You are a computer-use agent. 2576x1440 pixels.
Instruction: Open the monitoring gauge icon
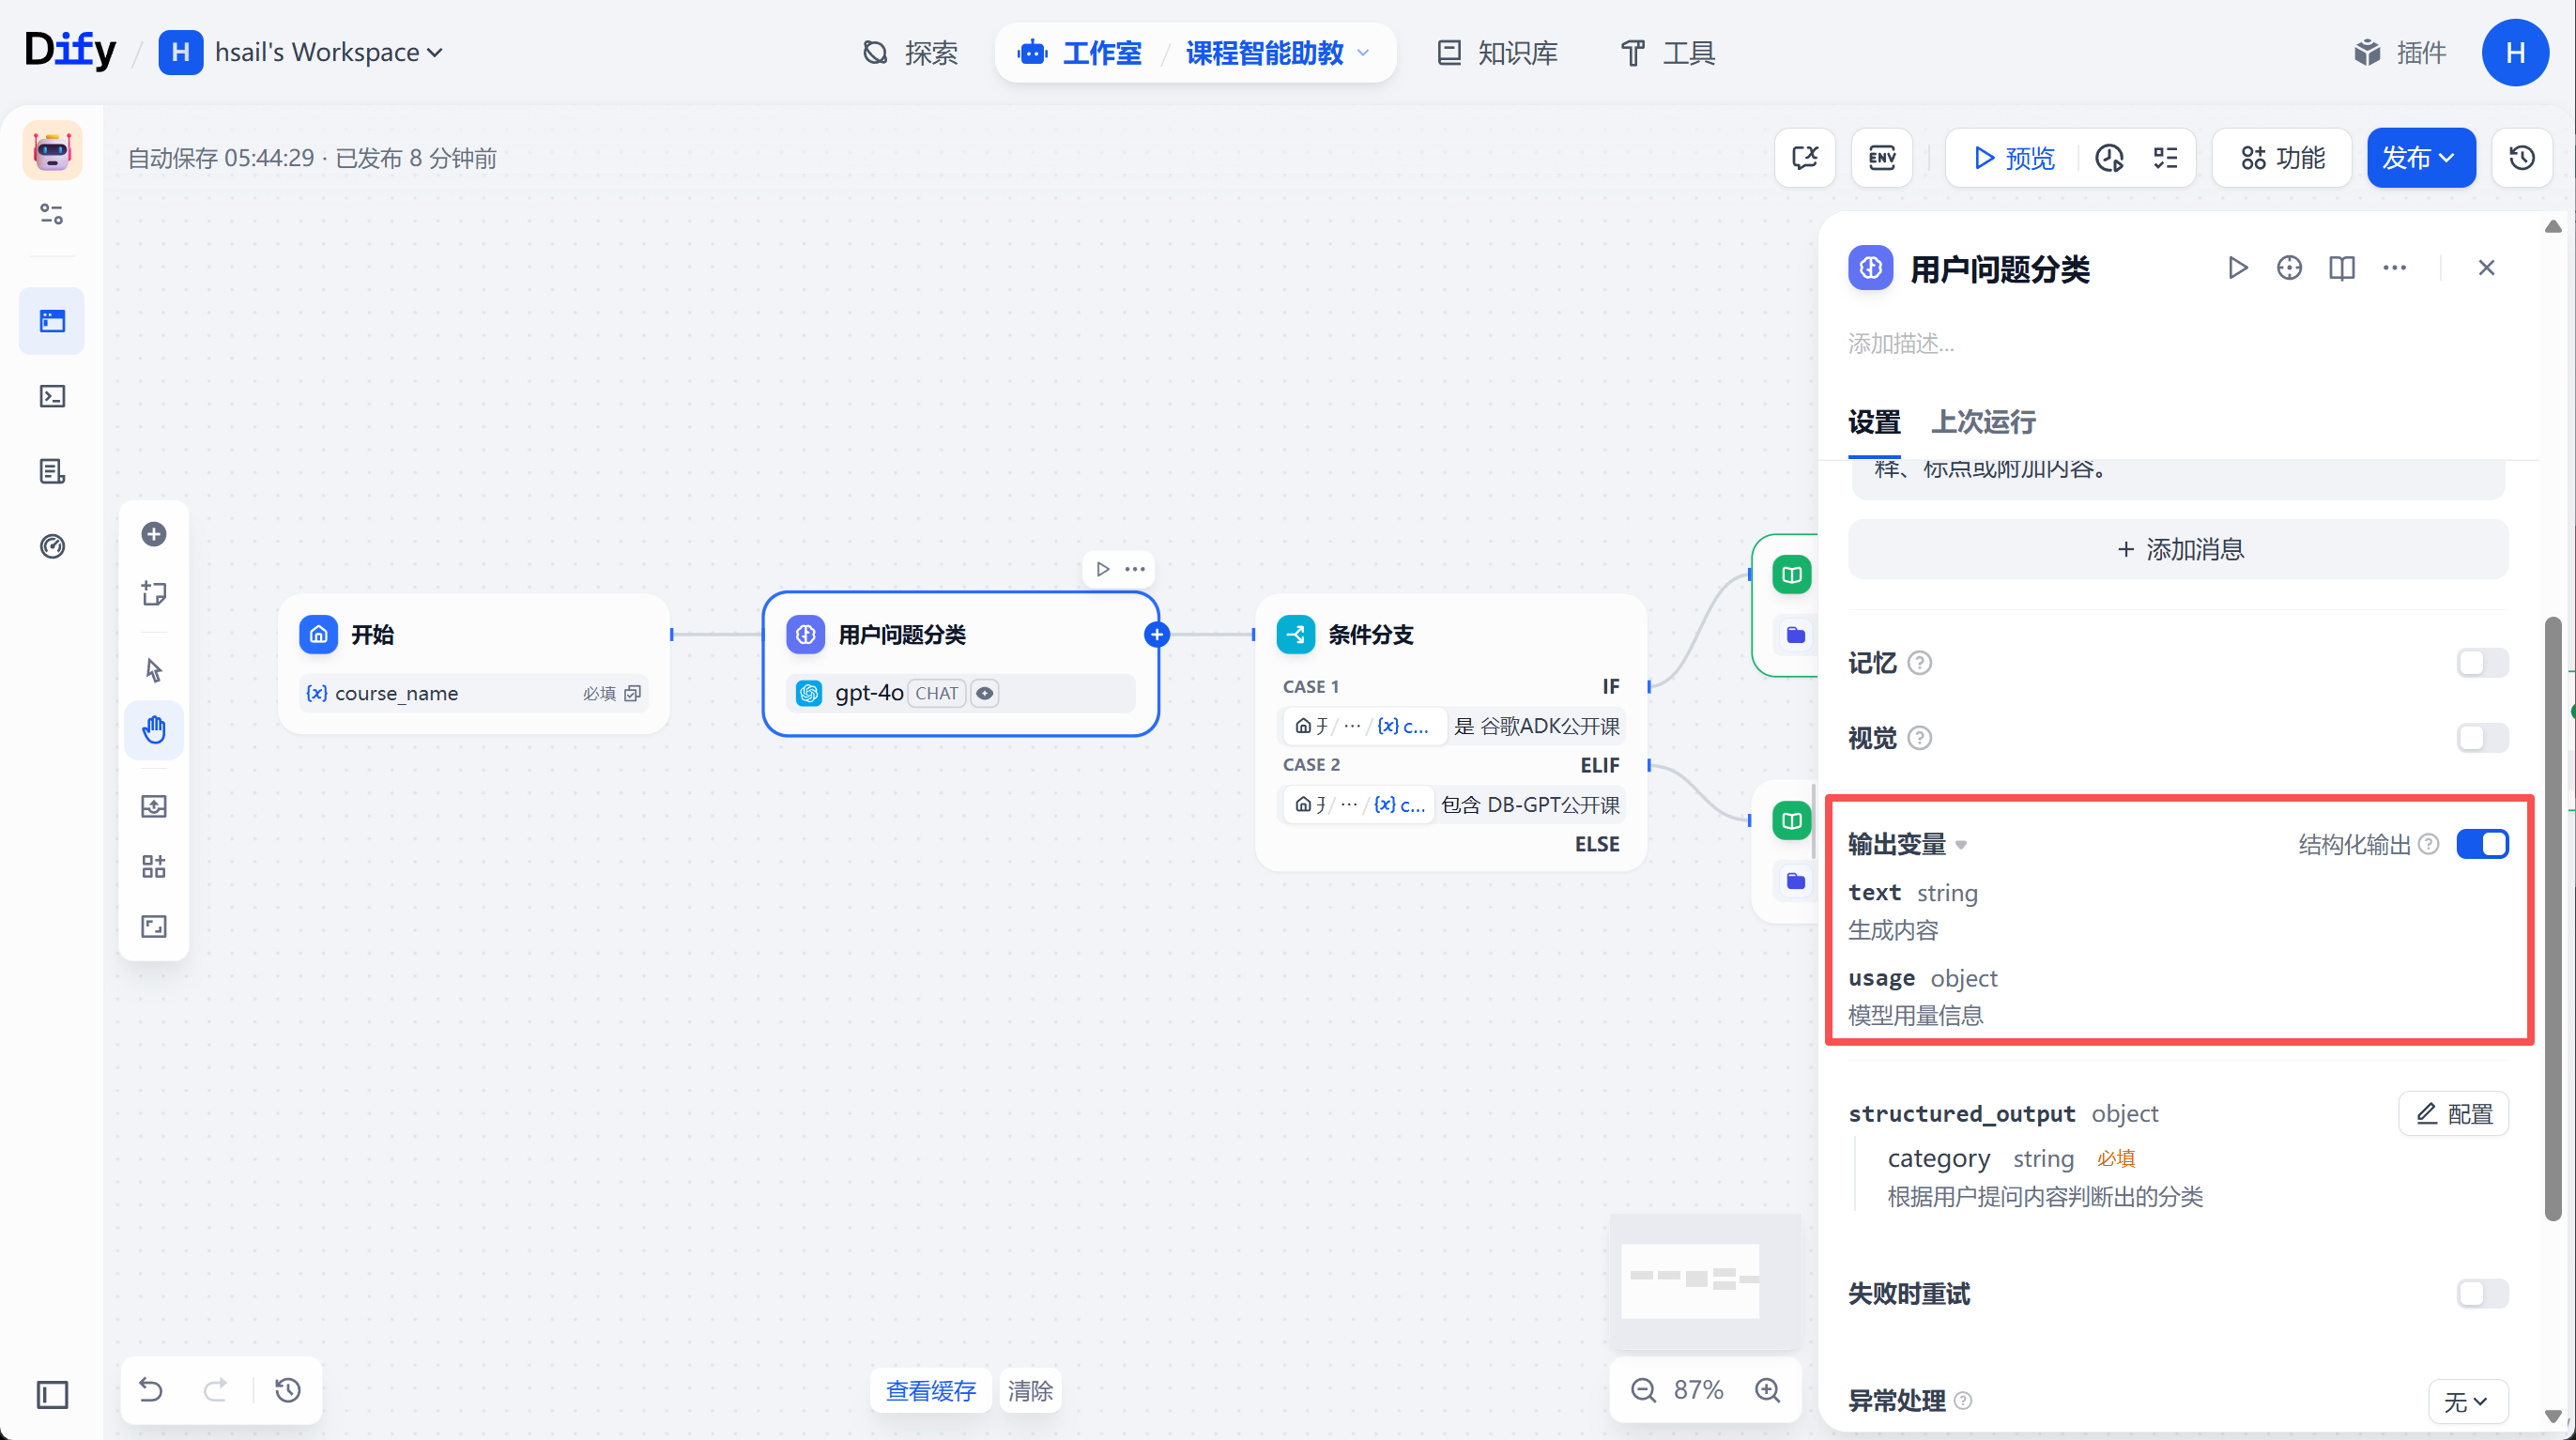click(x=52, y=546)
